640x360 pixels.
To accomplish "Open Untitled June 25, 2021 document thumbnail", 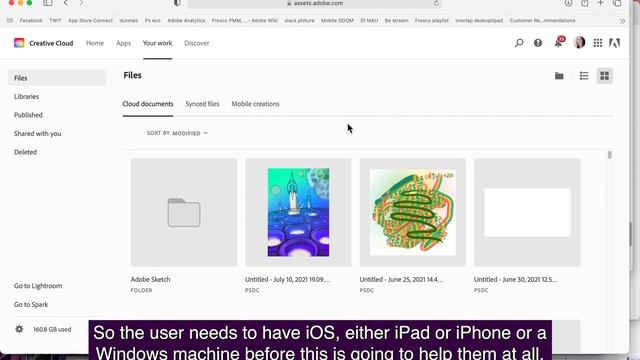I will (413, 212).
